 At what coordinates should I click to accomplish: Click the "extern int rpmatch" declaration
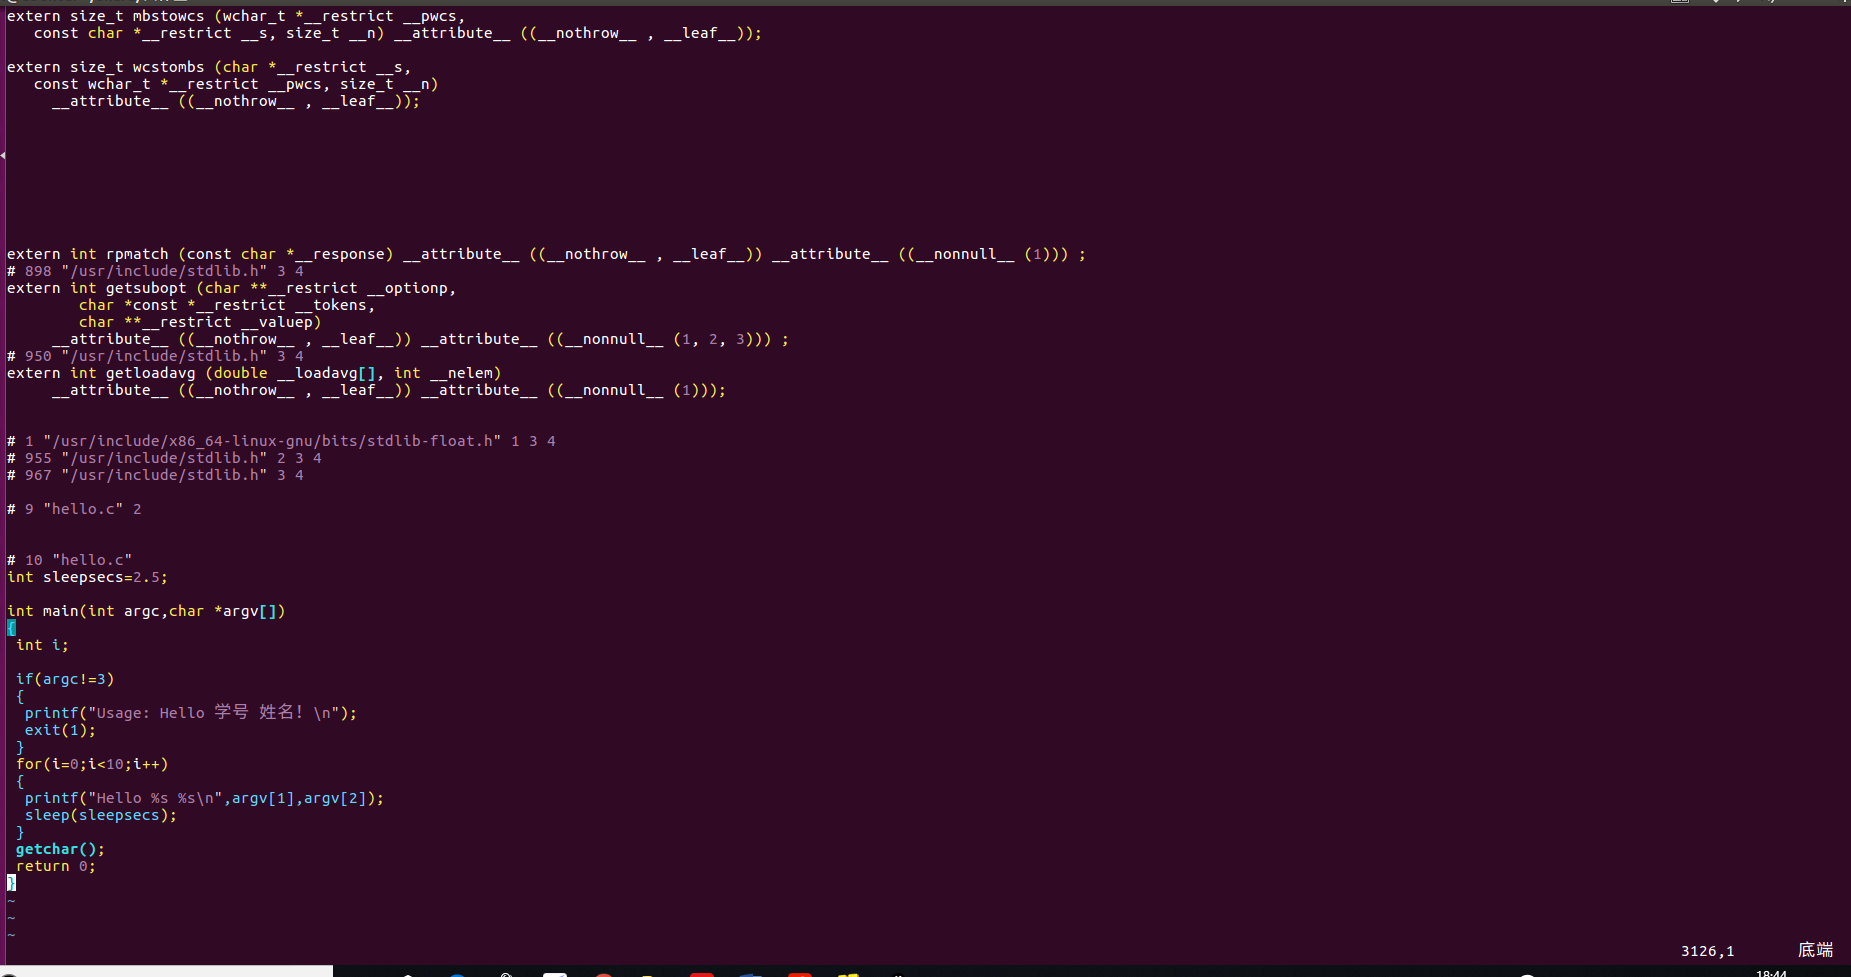click(x=546, y=254)
